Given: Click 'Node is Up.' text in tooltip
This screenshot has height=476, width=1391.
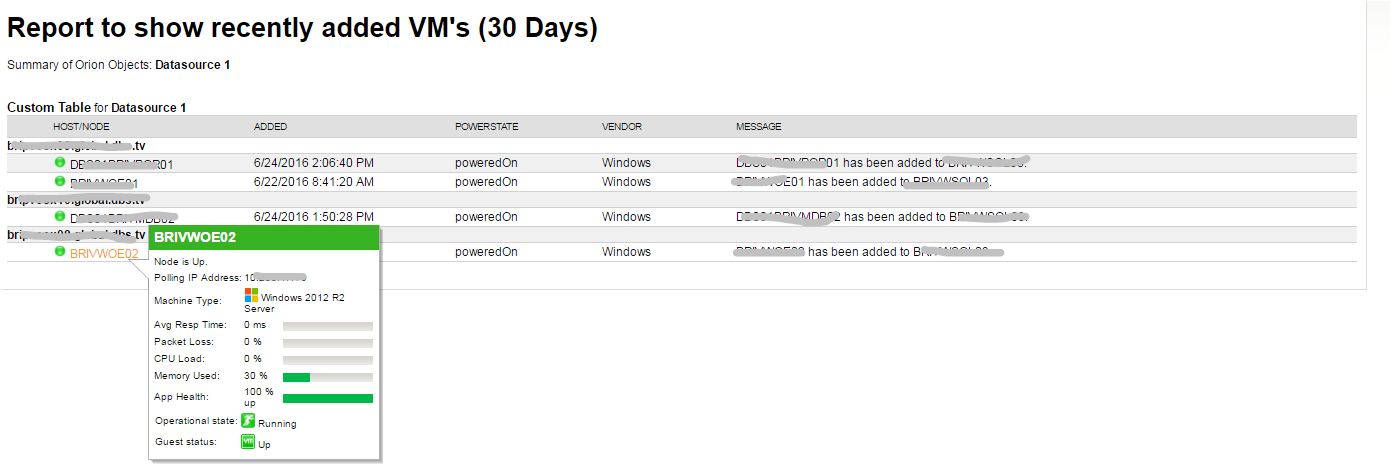Looking at the screenshot, I should [x=180, y=261].
